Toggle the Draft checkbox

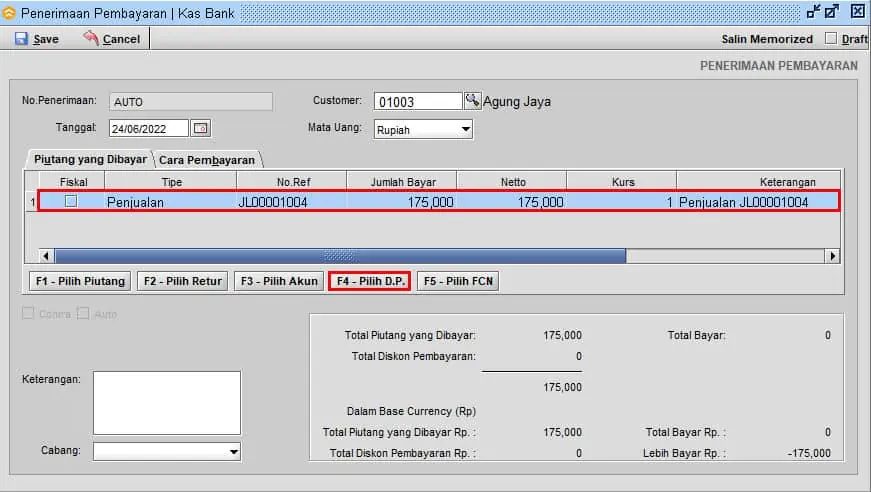830,38
